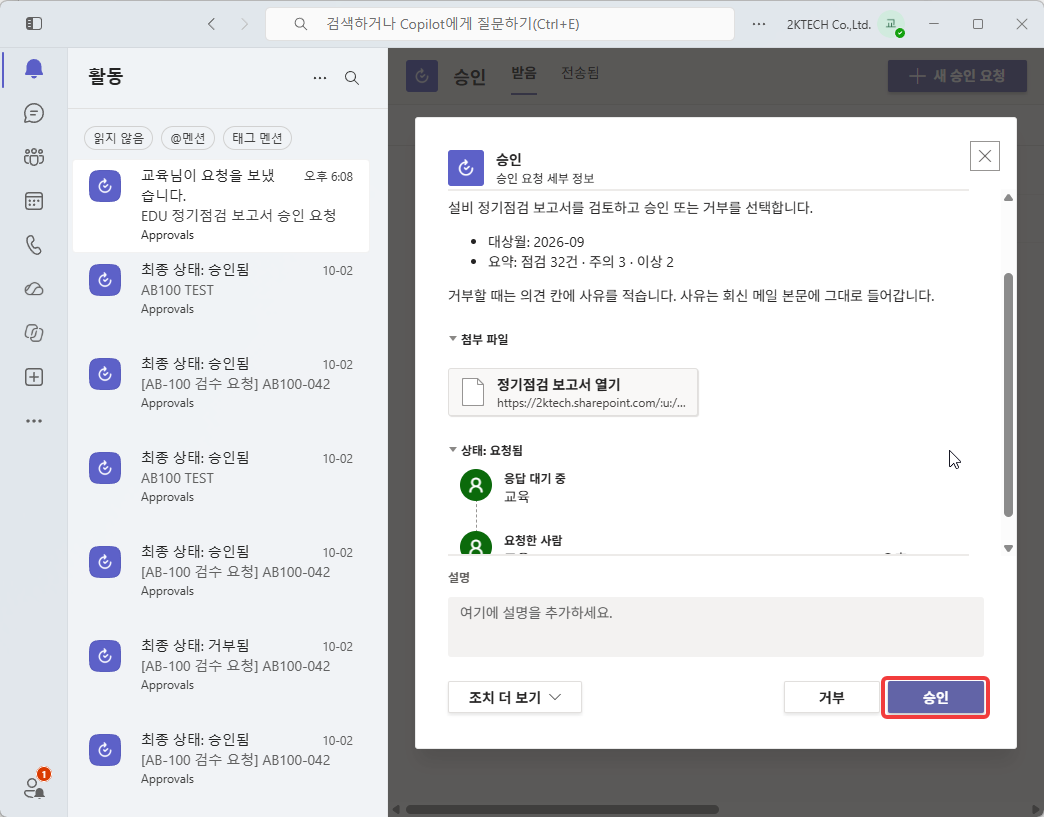The image size is (1044, 817).
Task: Filter the feed by 읽지 않음
Action: click(119, 138)
